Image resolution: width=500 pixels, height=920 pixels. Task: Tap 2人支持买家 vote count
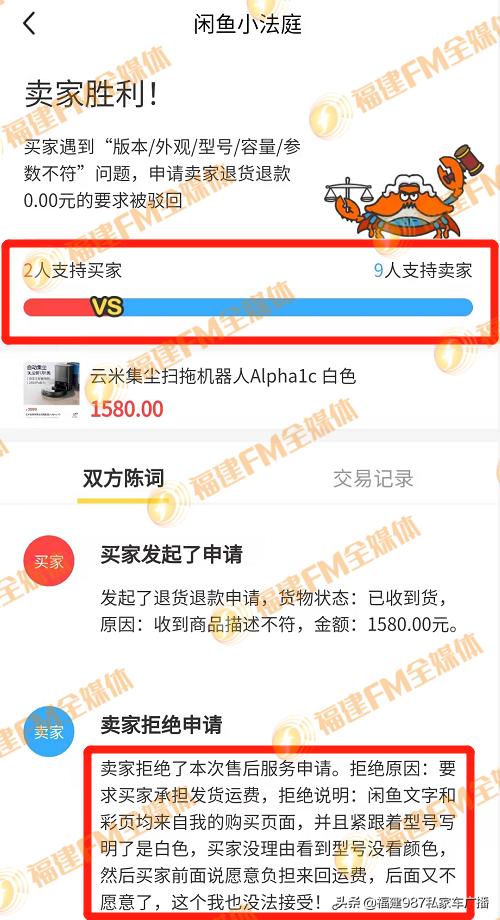tap(73, 270)
